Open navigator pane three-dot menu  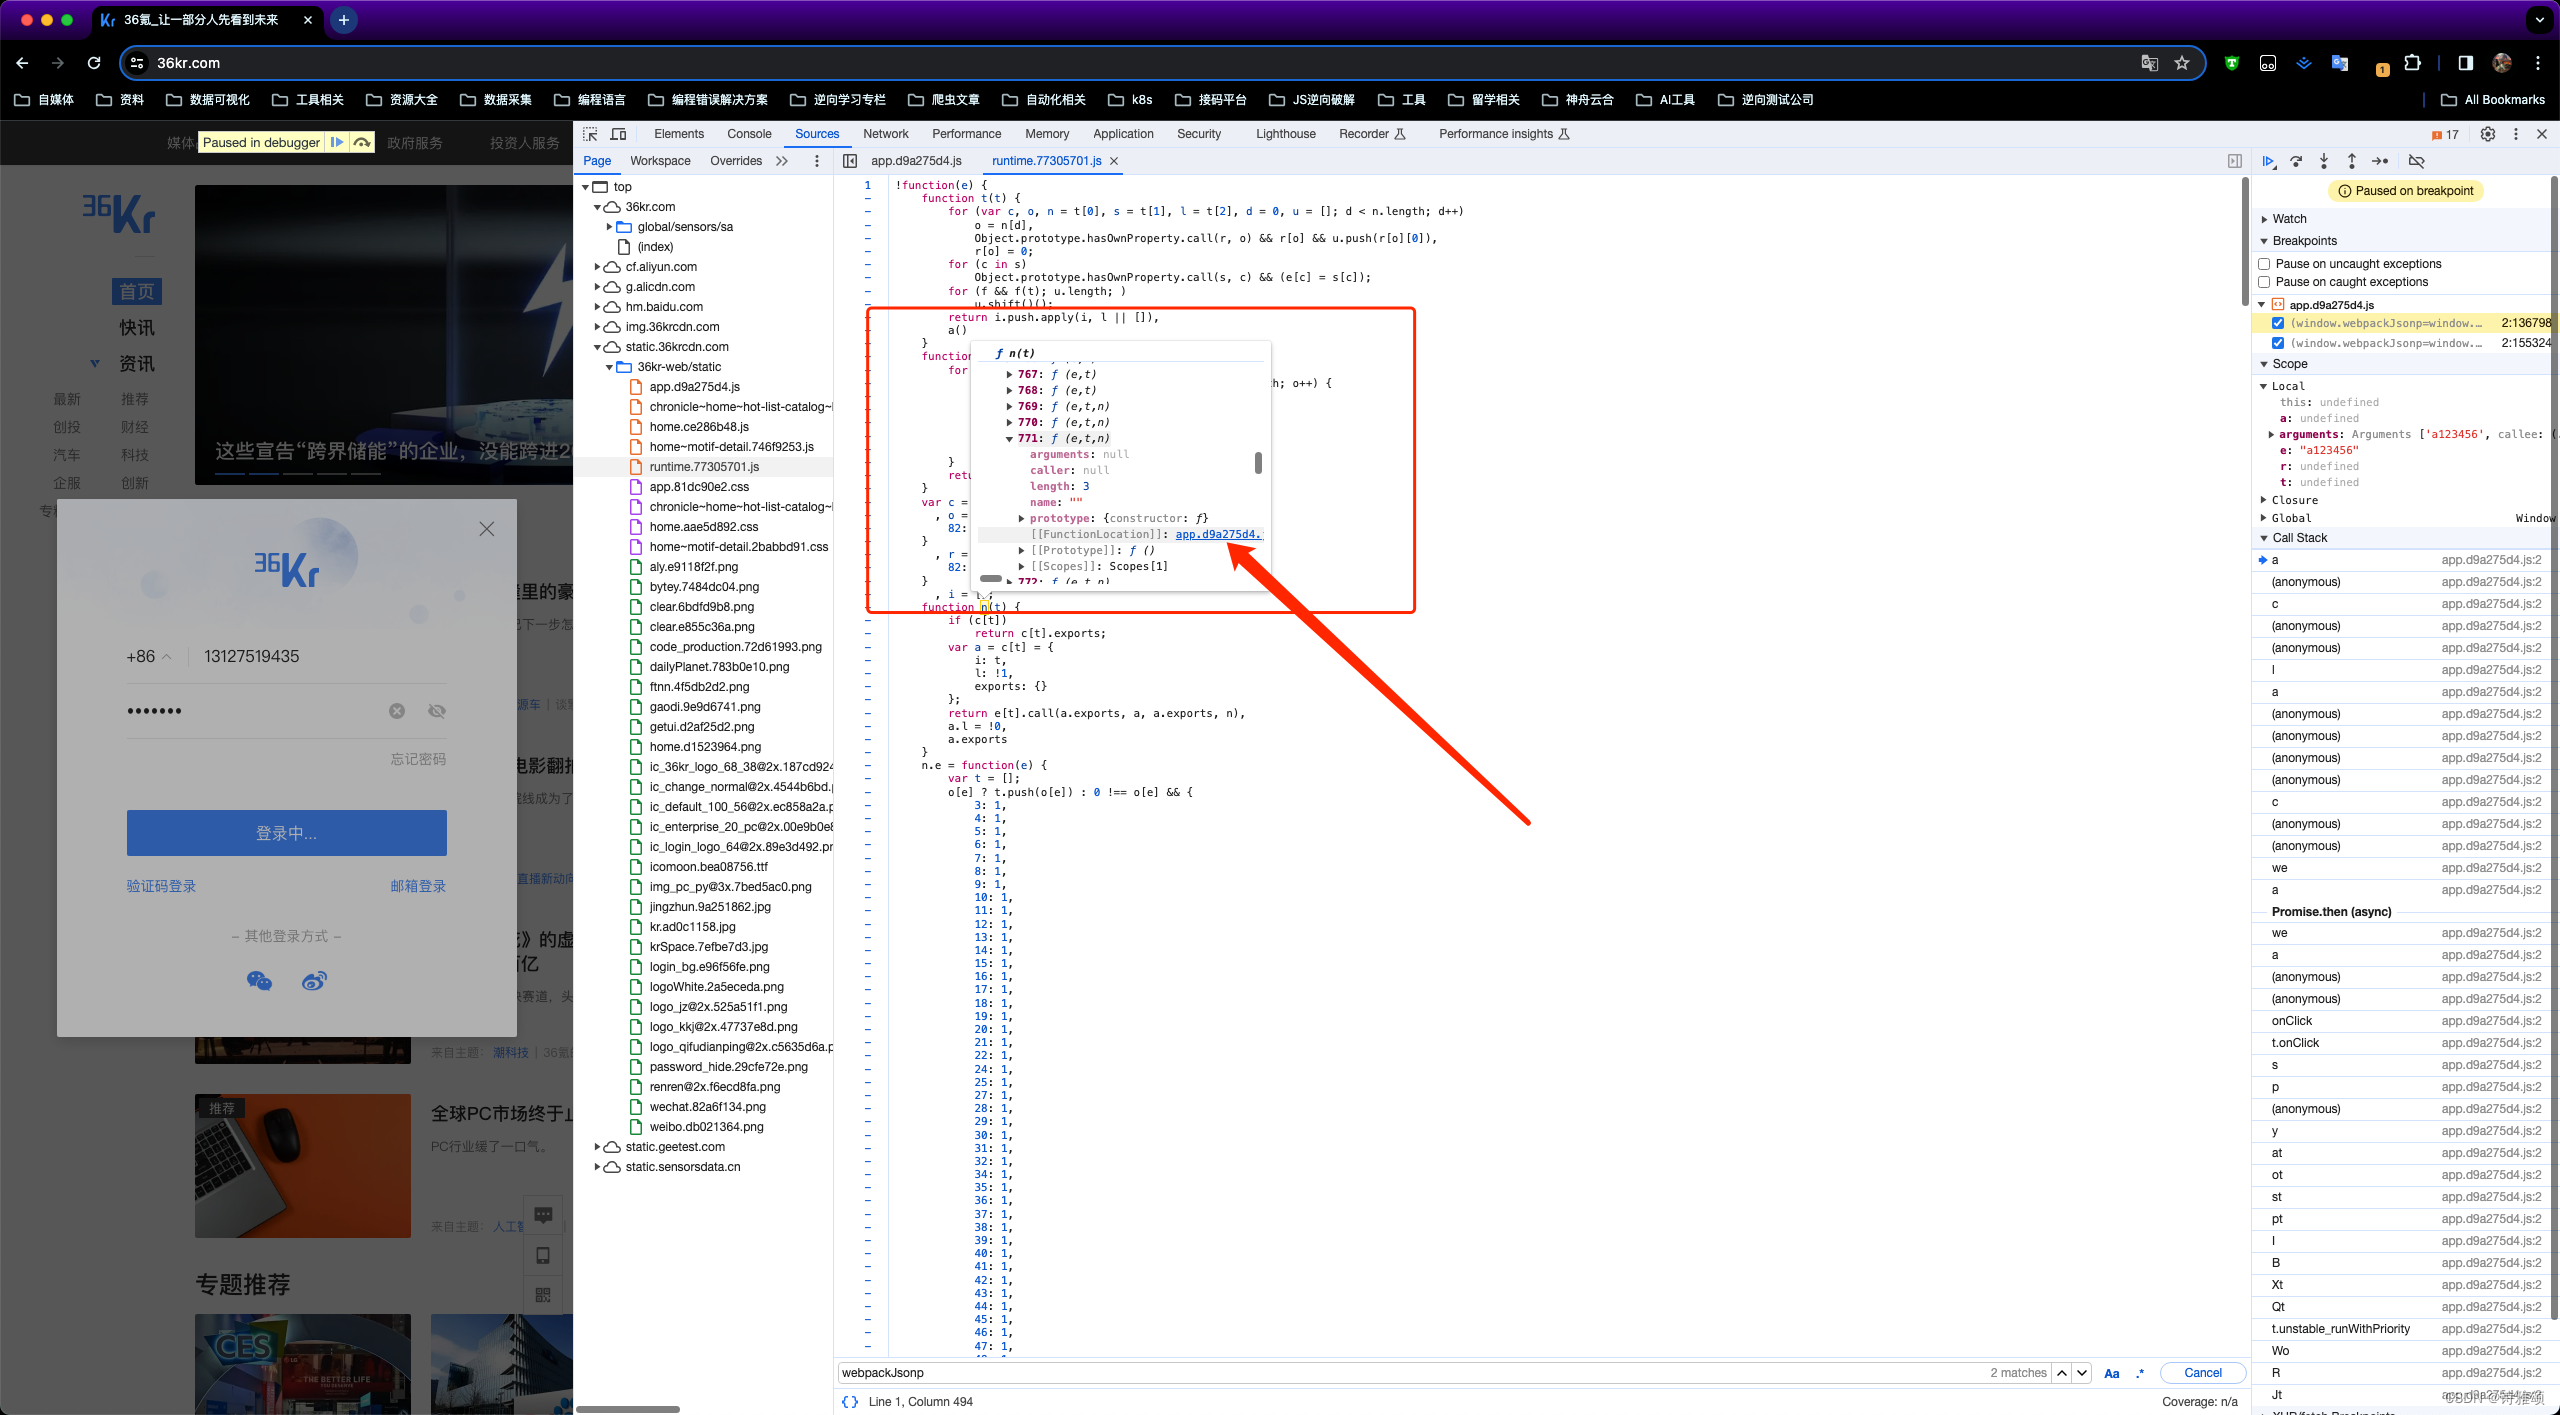[817, 161]
